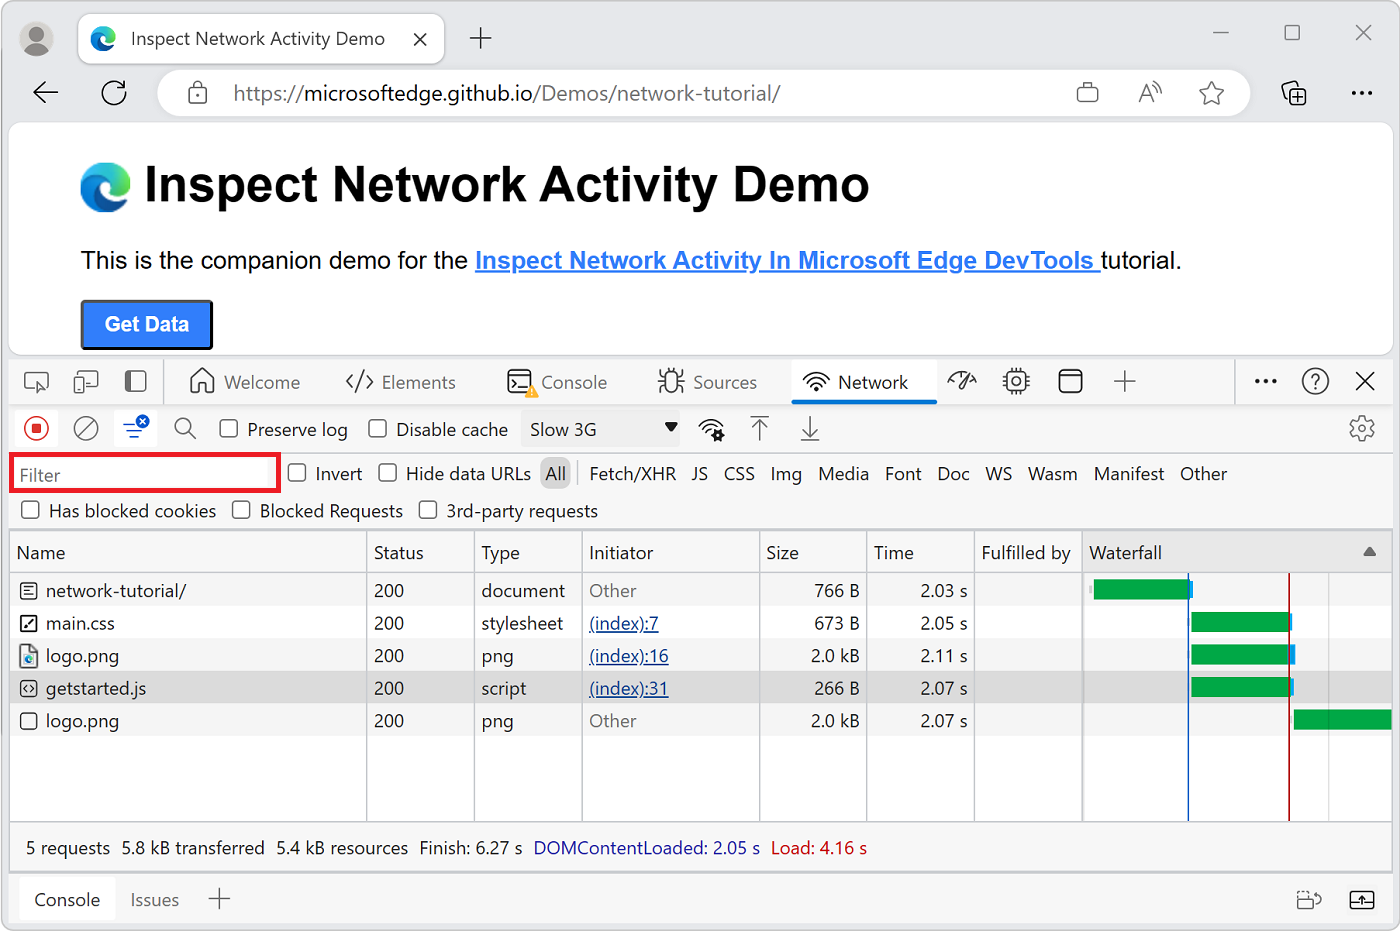Open the network conditions panel
This screenshot has width=1400, height=931.
point(710,428)
